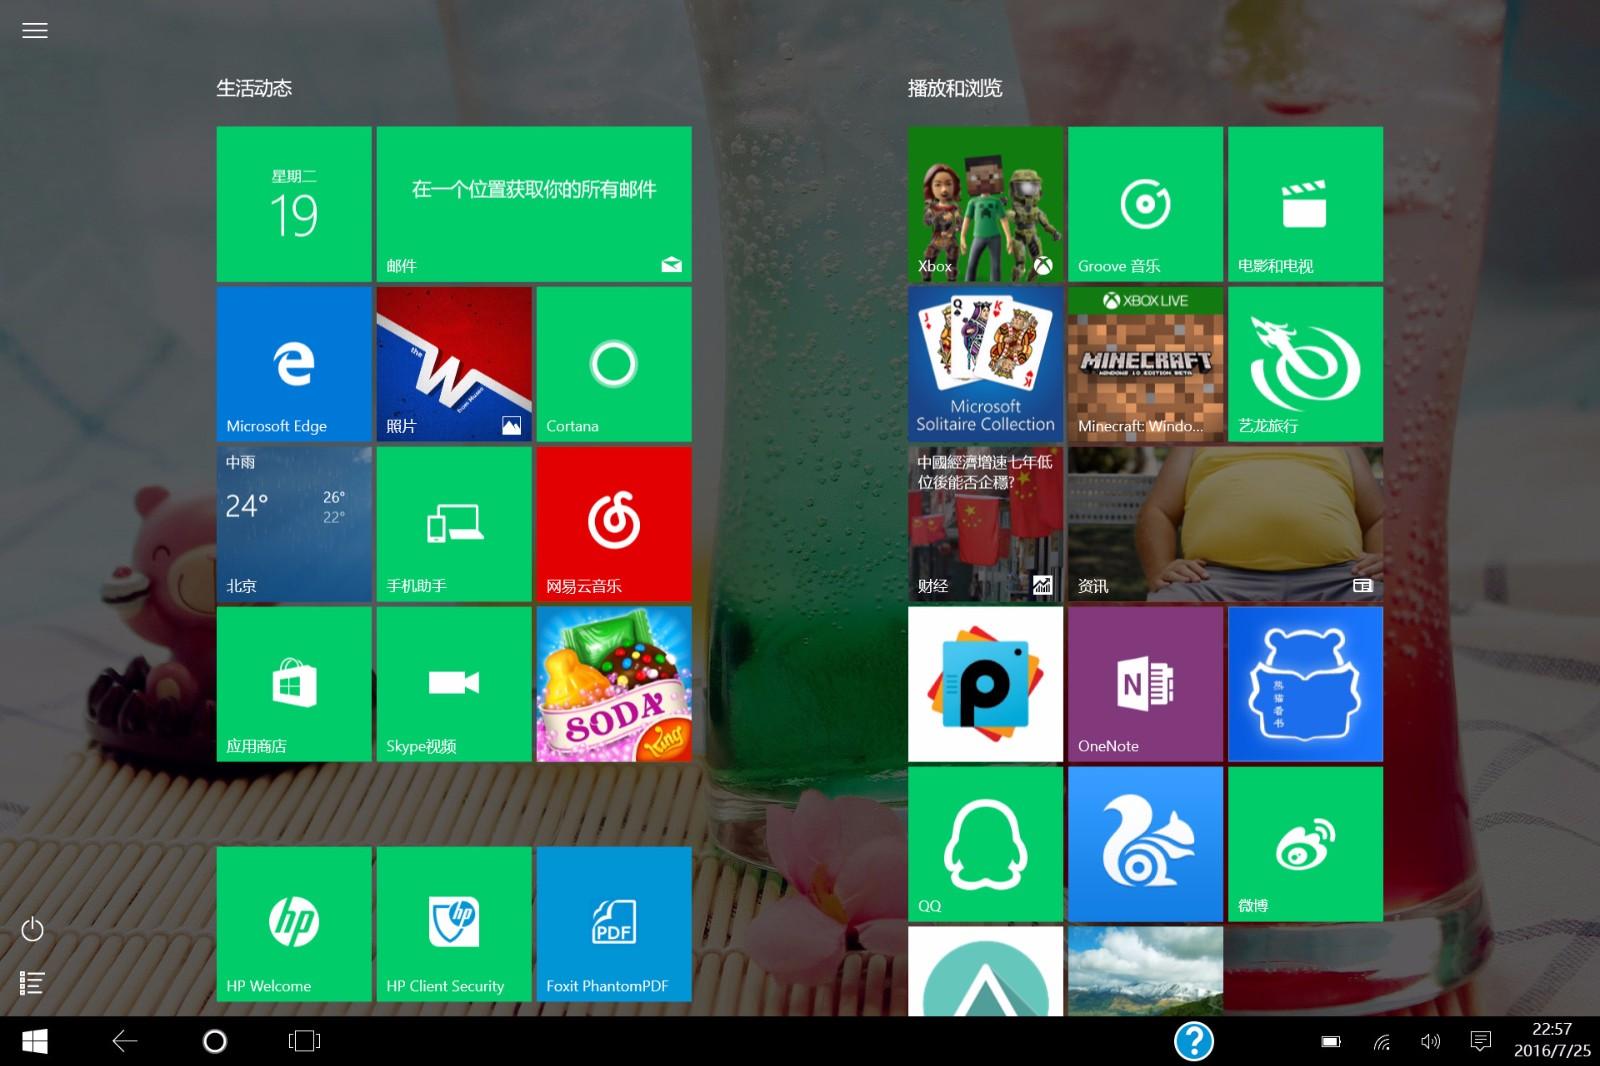Open the Cortana tile
The image size is (1600, 1066).
pos(614,364)
